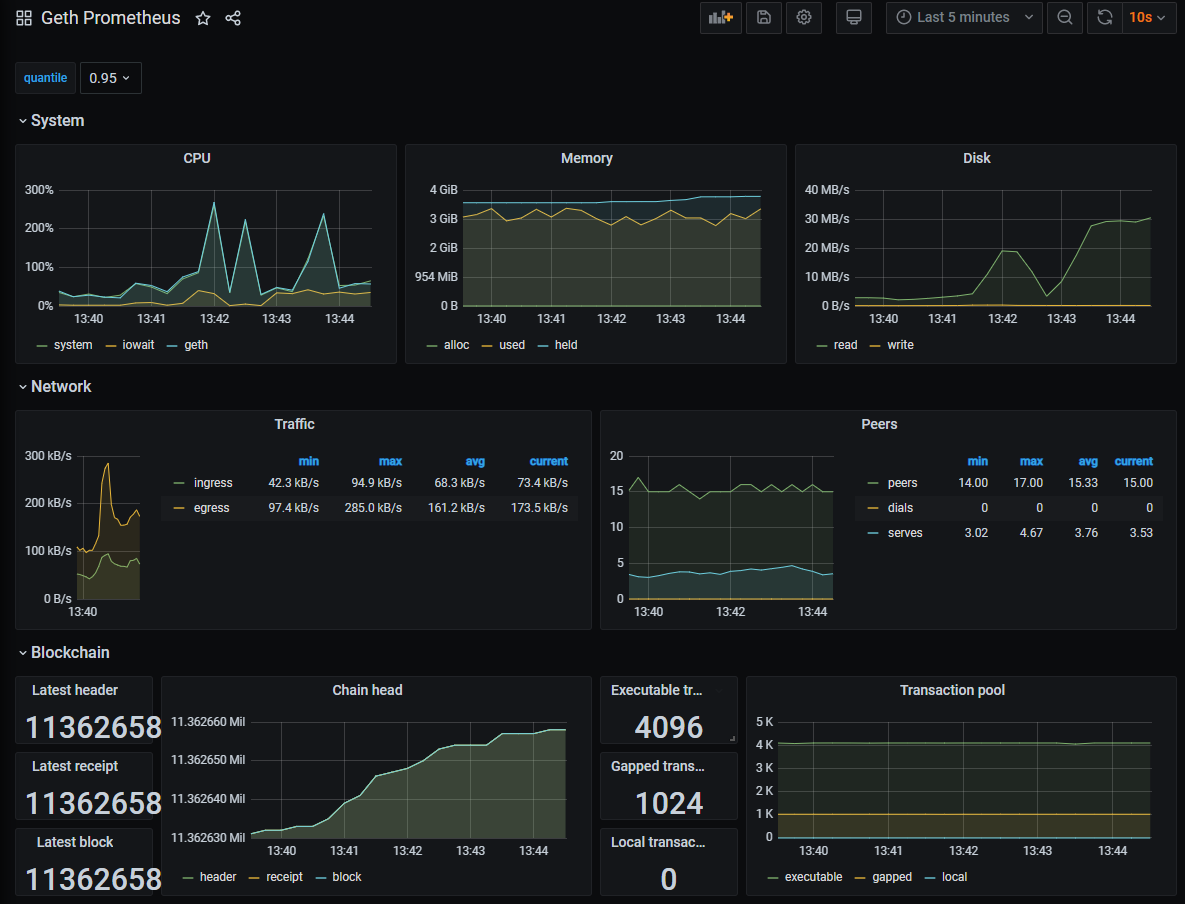Image resolution: width=1185 pixels, height=904 pixels.
Task: Open the Memory panel title menu
Action: tap(587, 158)
